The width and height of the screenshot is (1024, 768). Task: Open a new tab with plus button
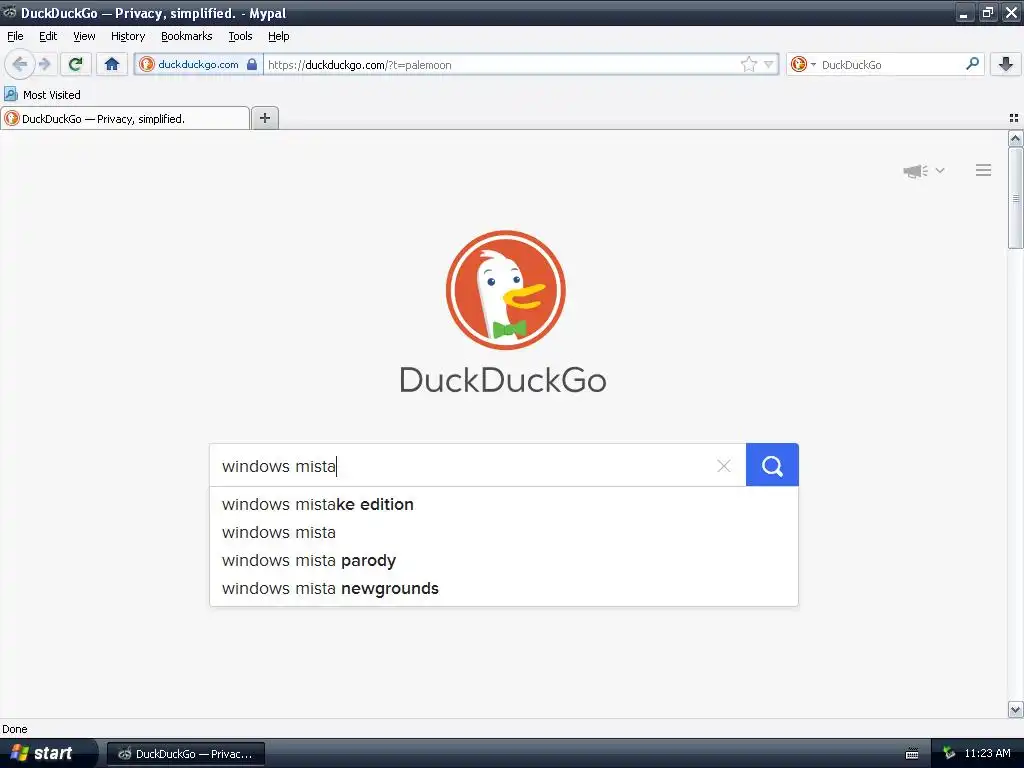click(264, 118)
